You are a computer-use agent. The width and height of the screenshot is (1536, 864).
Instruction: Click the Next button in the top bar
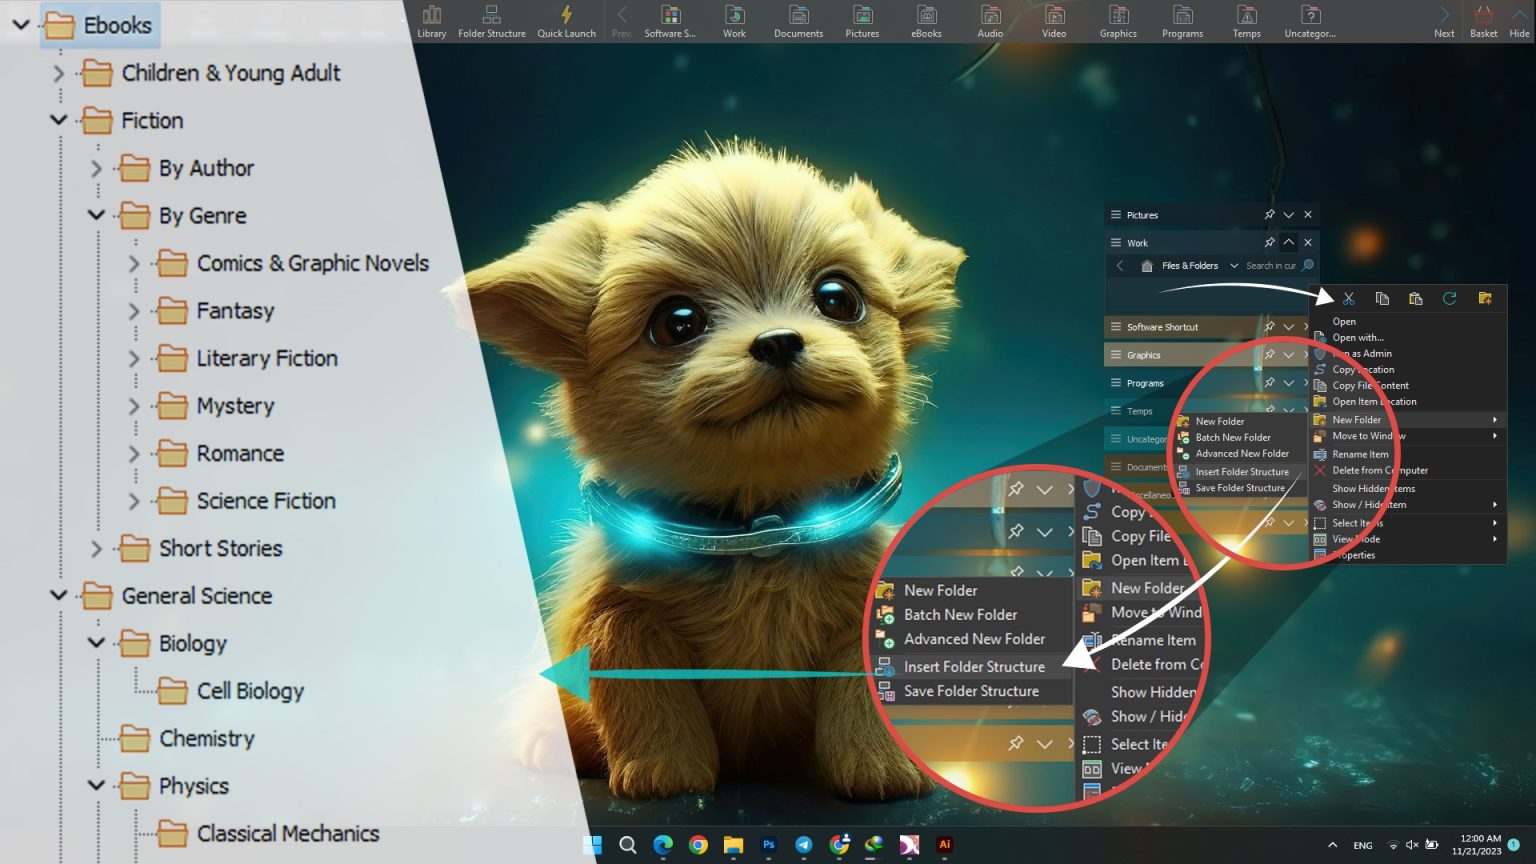tap(1444, 21)
